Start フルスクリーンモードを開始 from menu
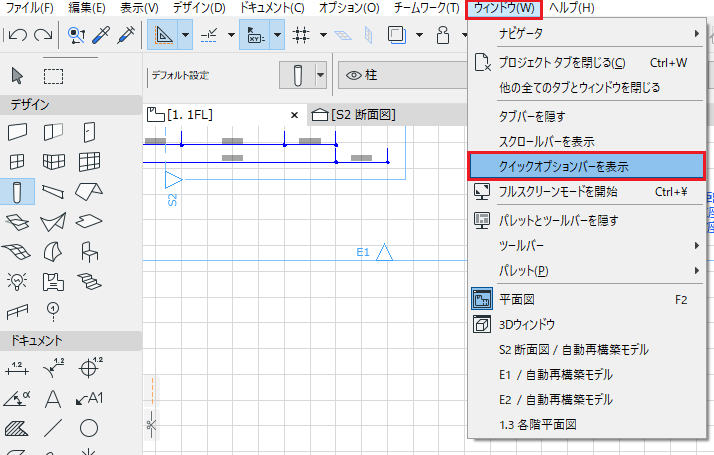This screenshot has width=714, height=455. pyautogui.click(x=587, y=192)
